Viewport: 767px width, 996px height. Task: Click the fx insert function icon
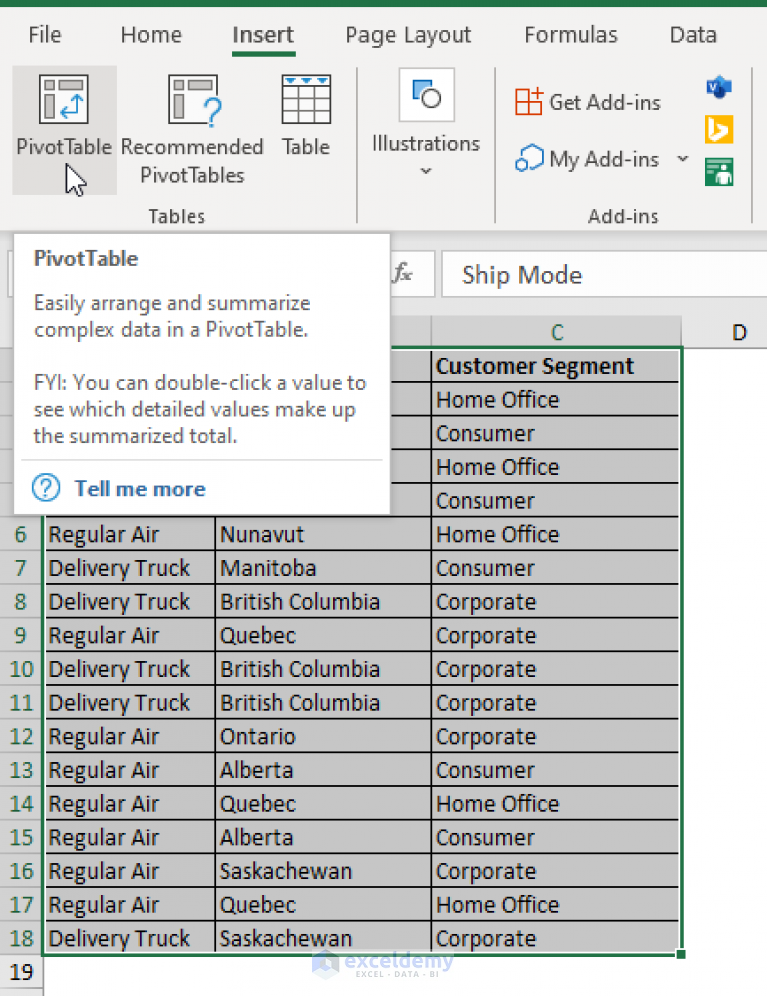(402, 274)
